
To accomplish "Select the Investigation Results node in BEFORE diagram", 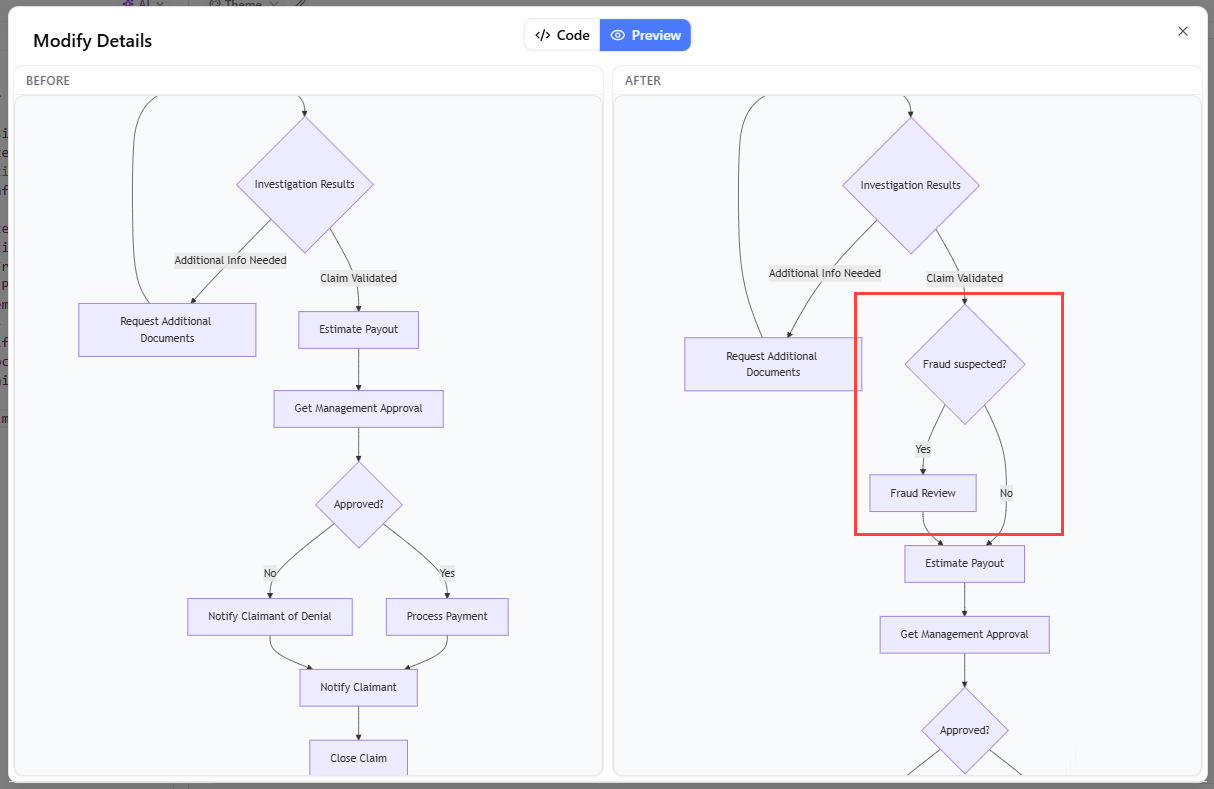I will pos(304,184).
